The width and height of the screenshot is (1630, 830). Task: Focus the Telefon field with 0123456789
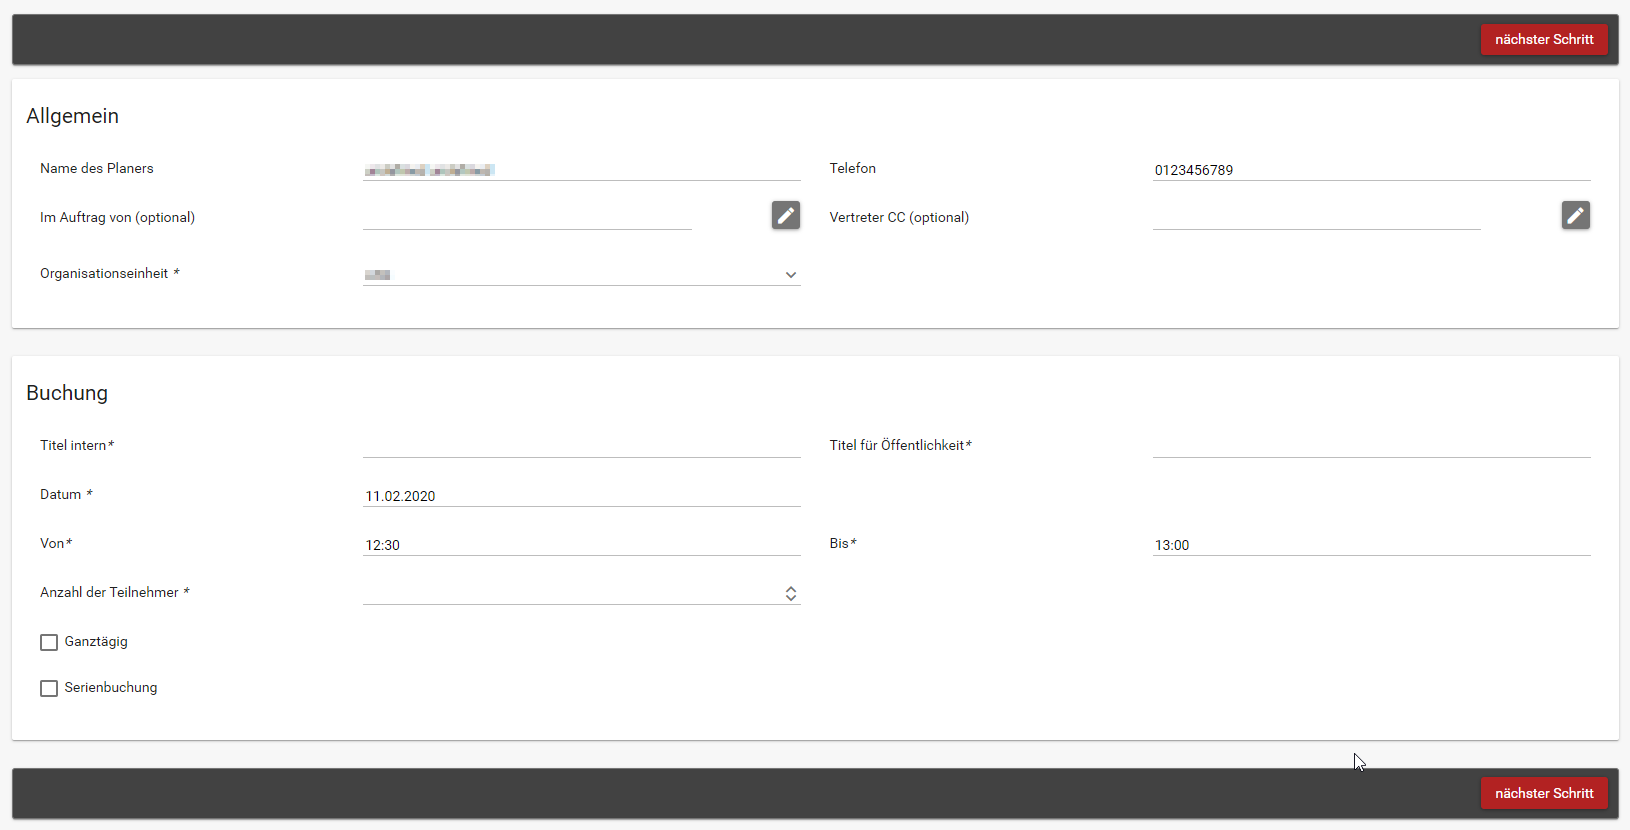pos(1372,170)
